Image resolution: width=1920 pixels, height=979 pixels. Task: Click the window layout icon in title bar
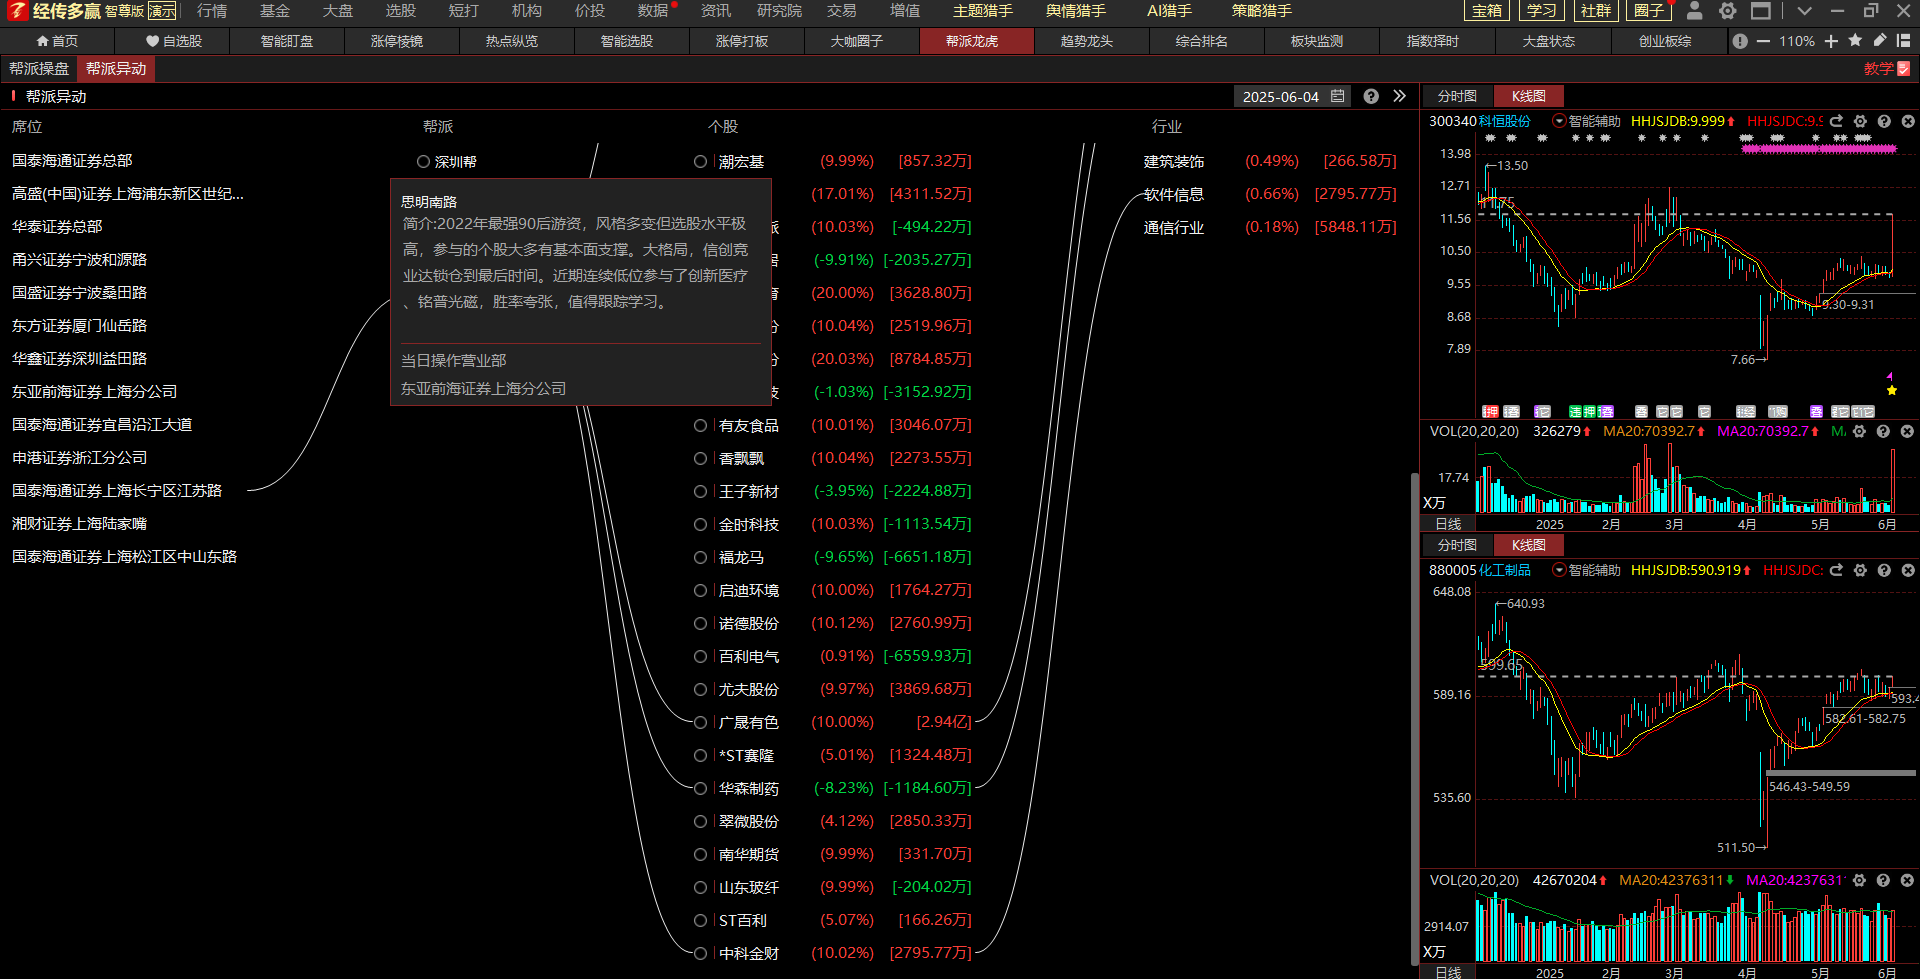coord(1761,11)
